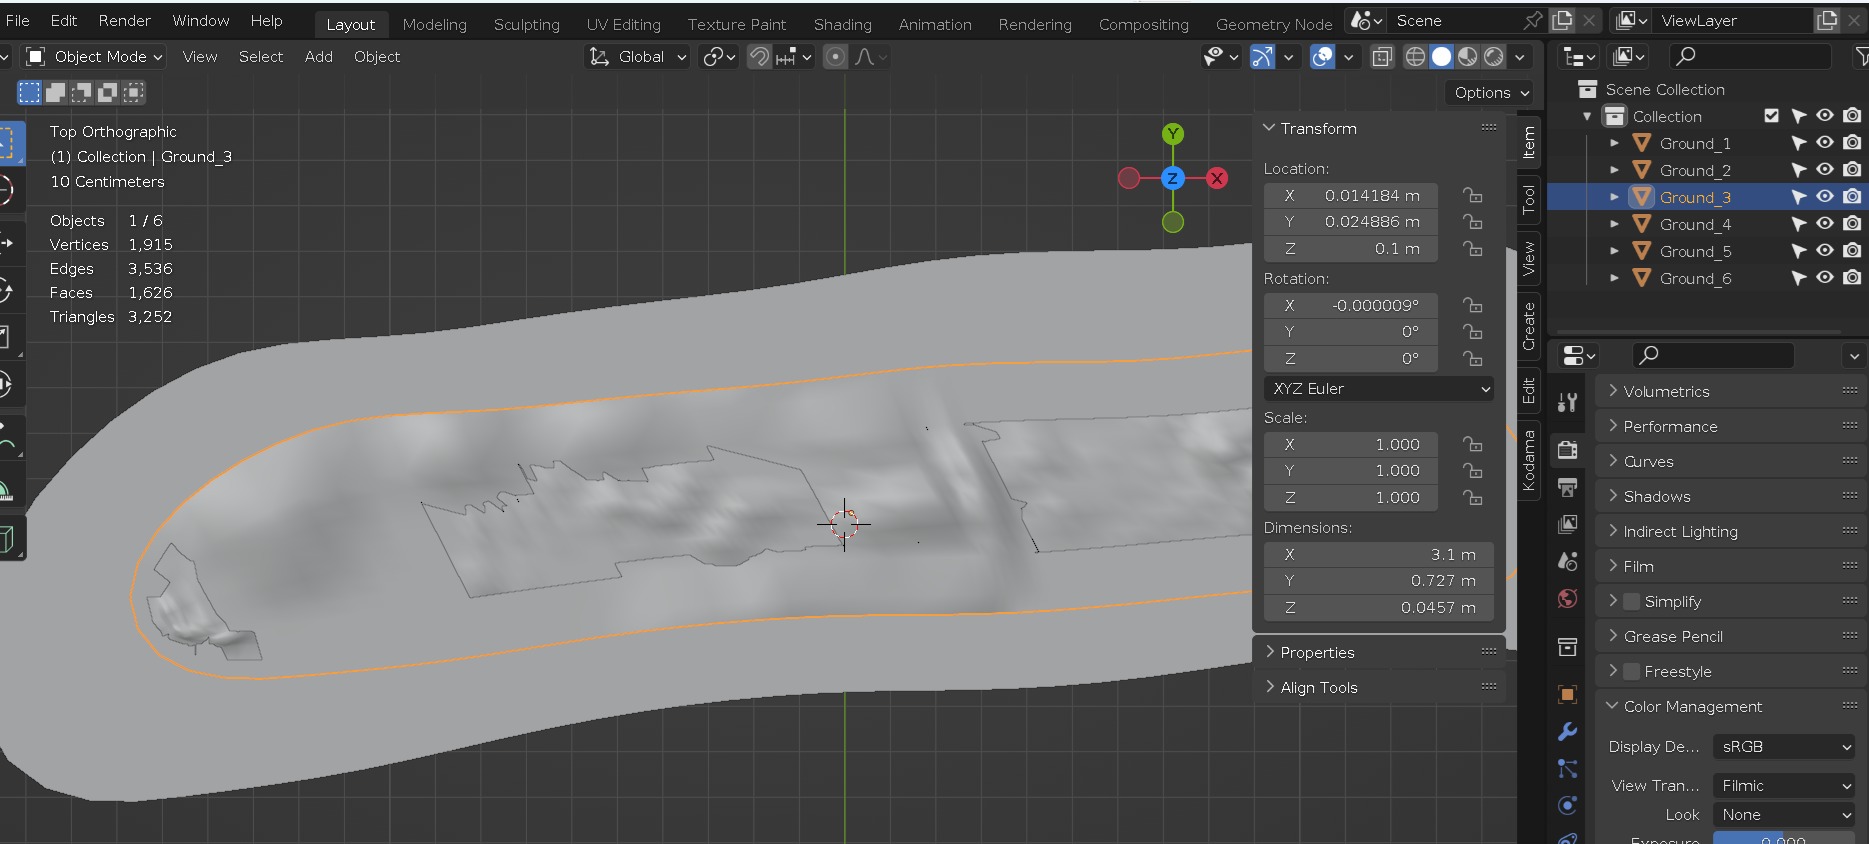Lock the Scale Y value
Viewport: 1869px width, 844px height.
pyautogui.click(x=1472, y=470)
